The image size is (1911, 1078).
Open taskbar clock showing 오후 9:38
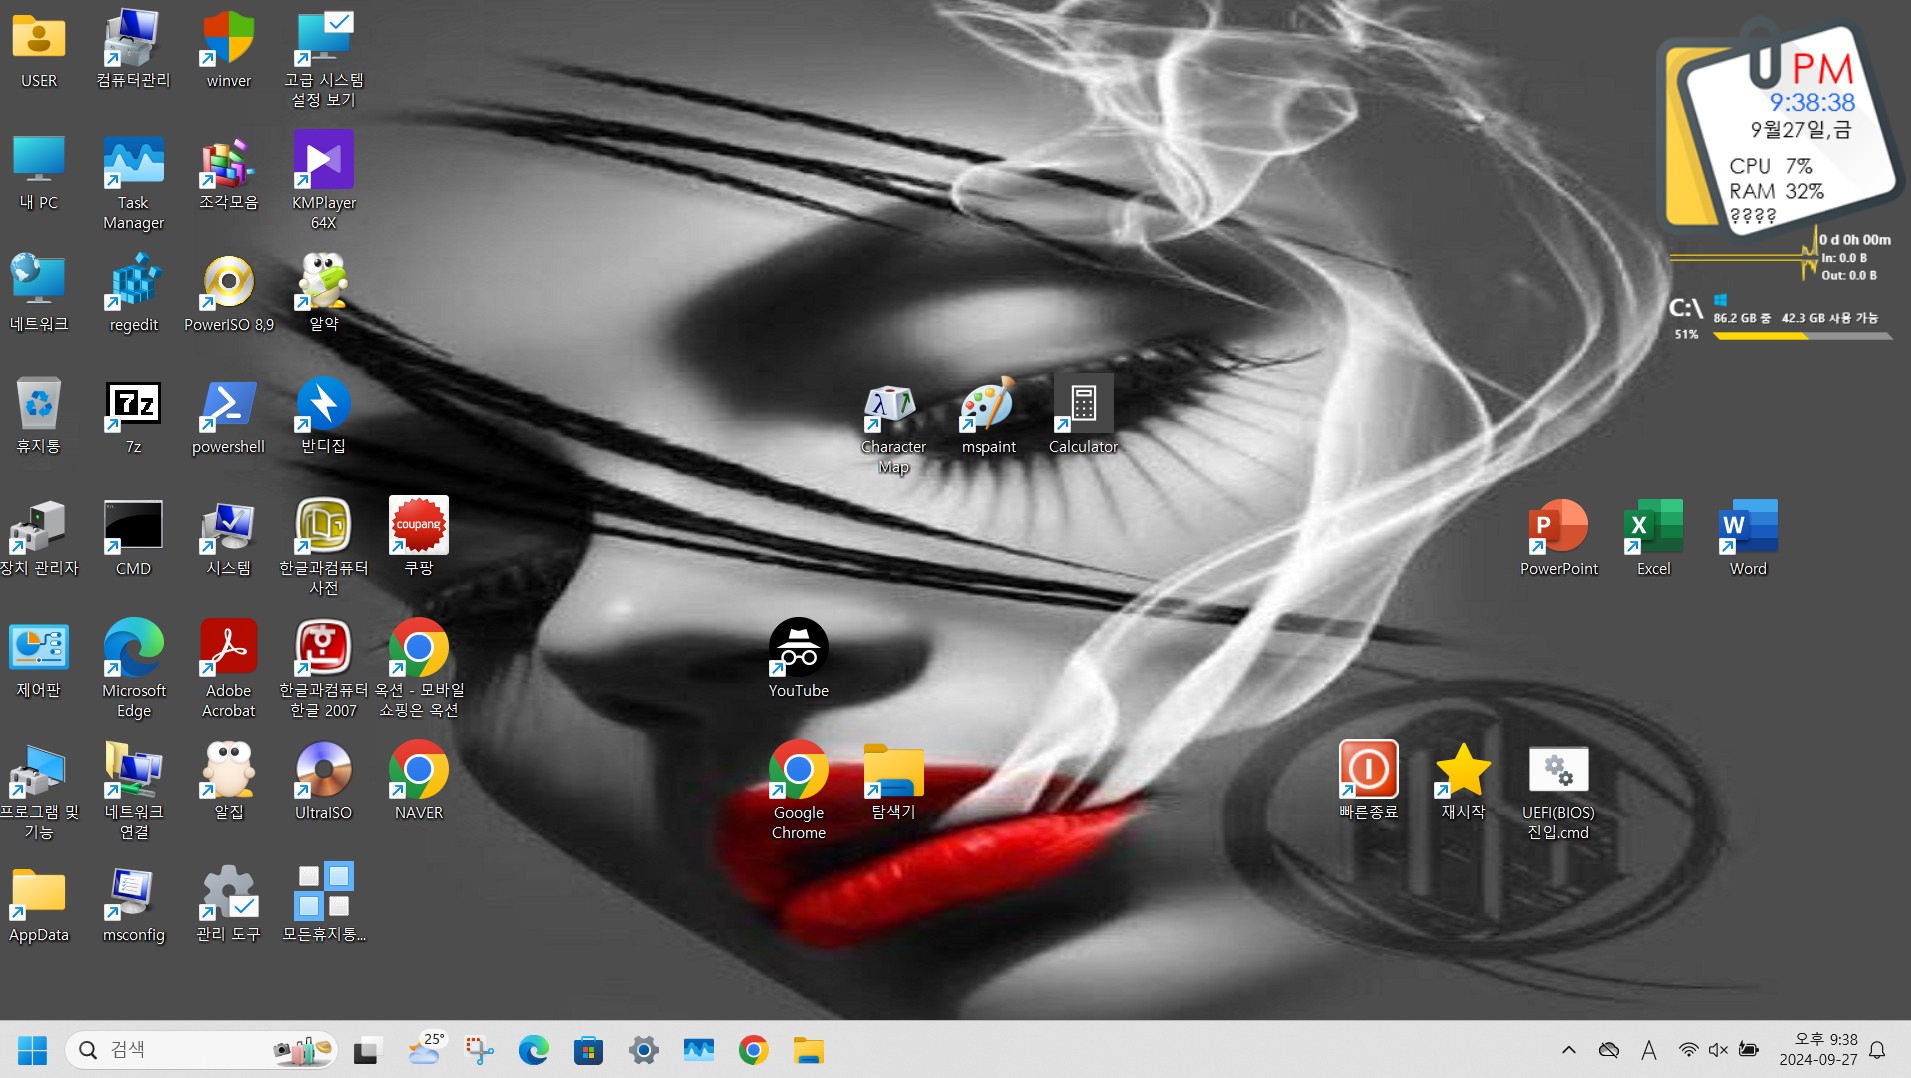pyautogui.click(x=1818, y=1050)
